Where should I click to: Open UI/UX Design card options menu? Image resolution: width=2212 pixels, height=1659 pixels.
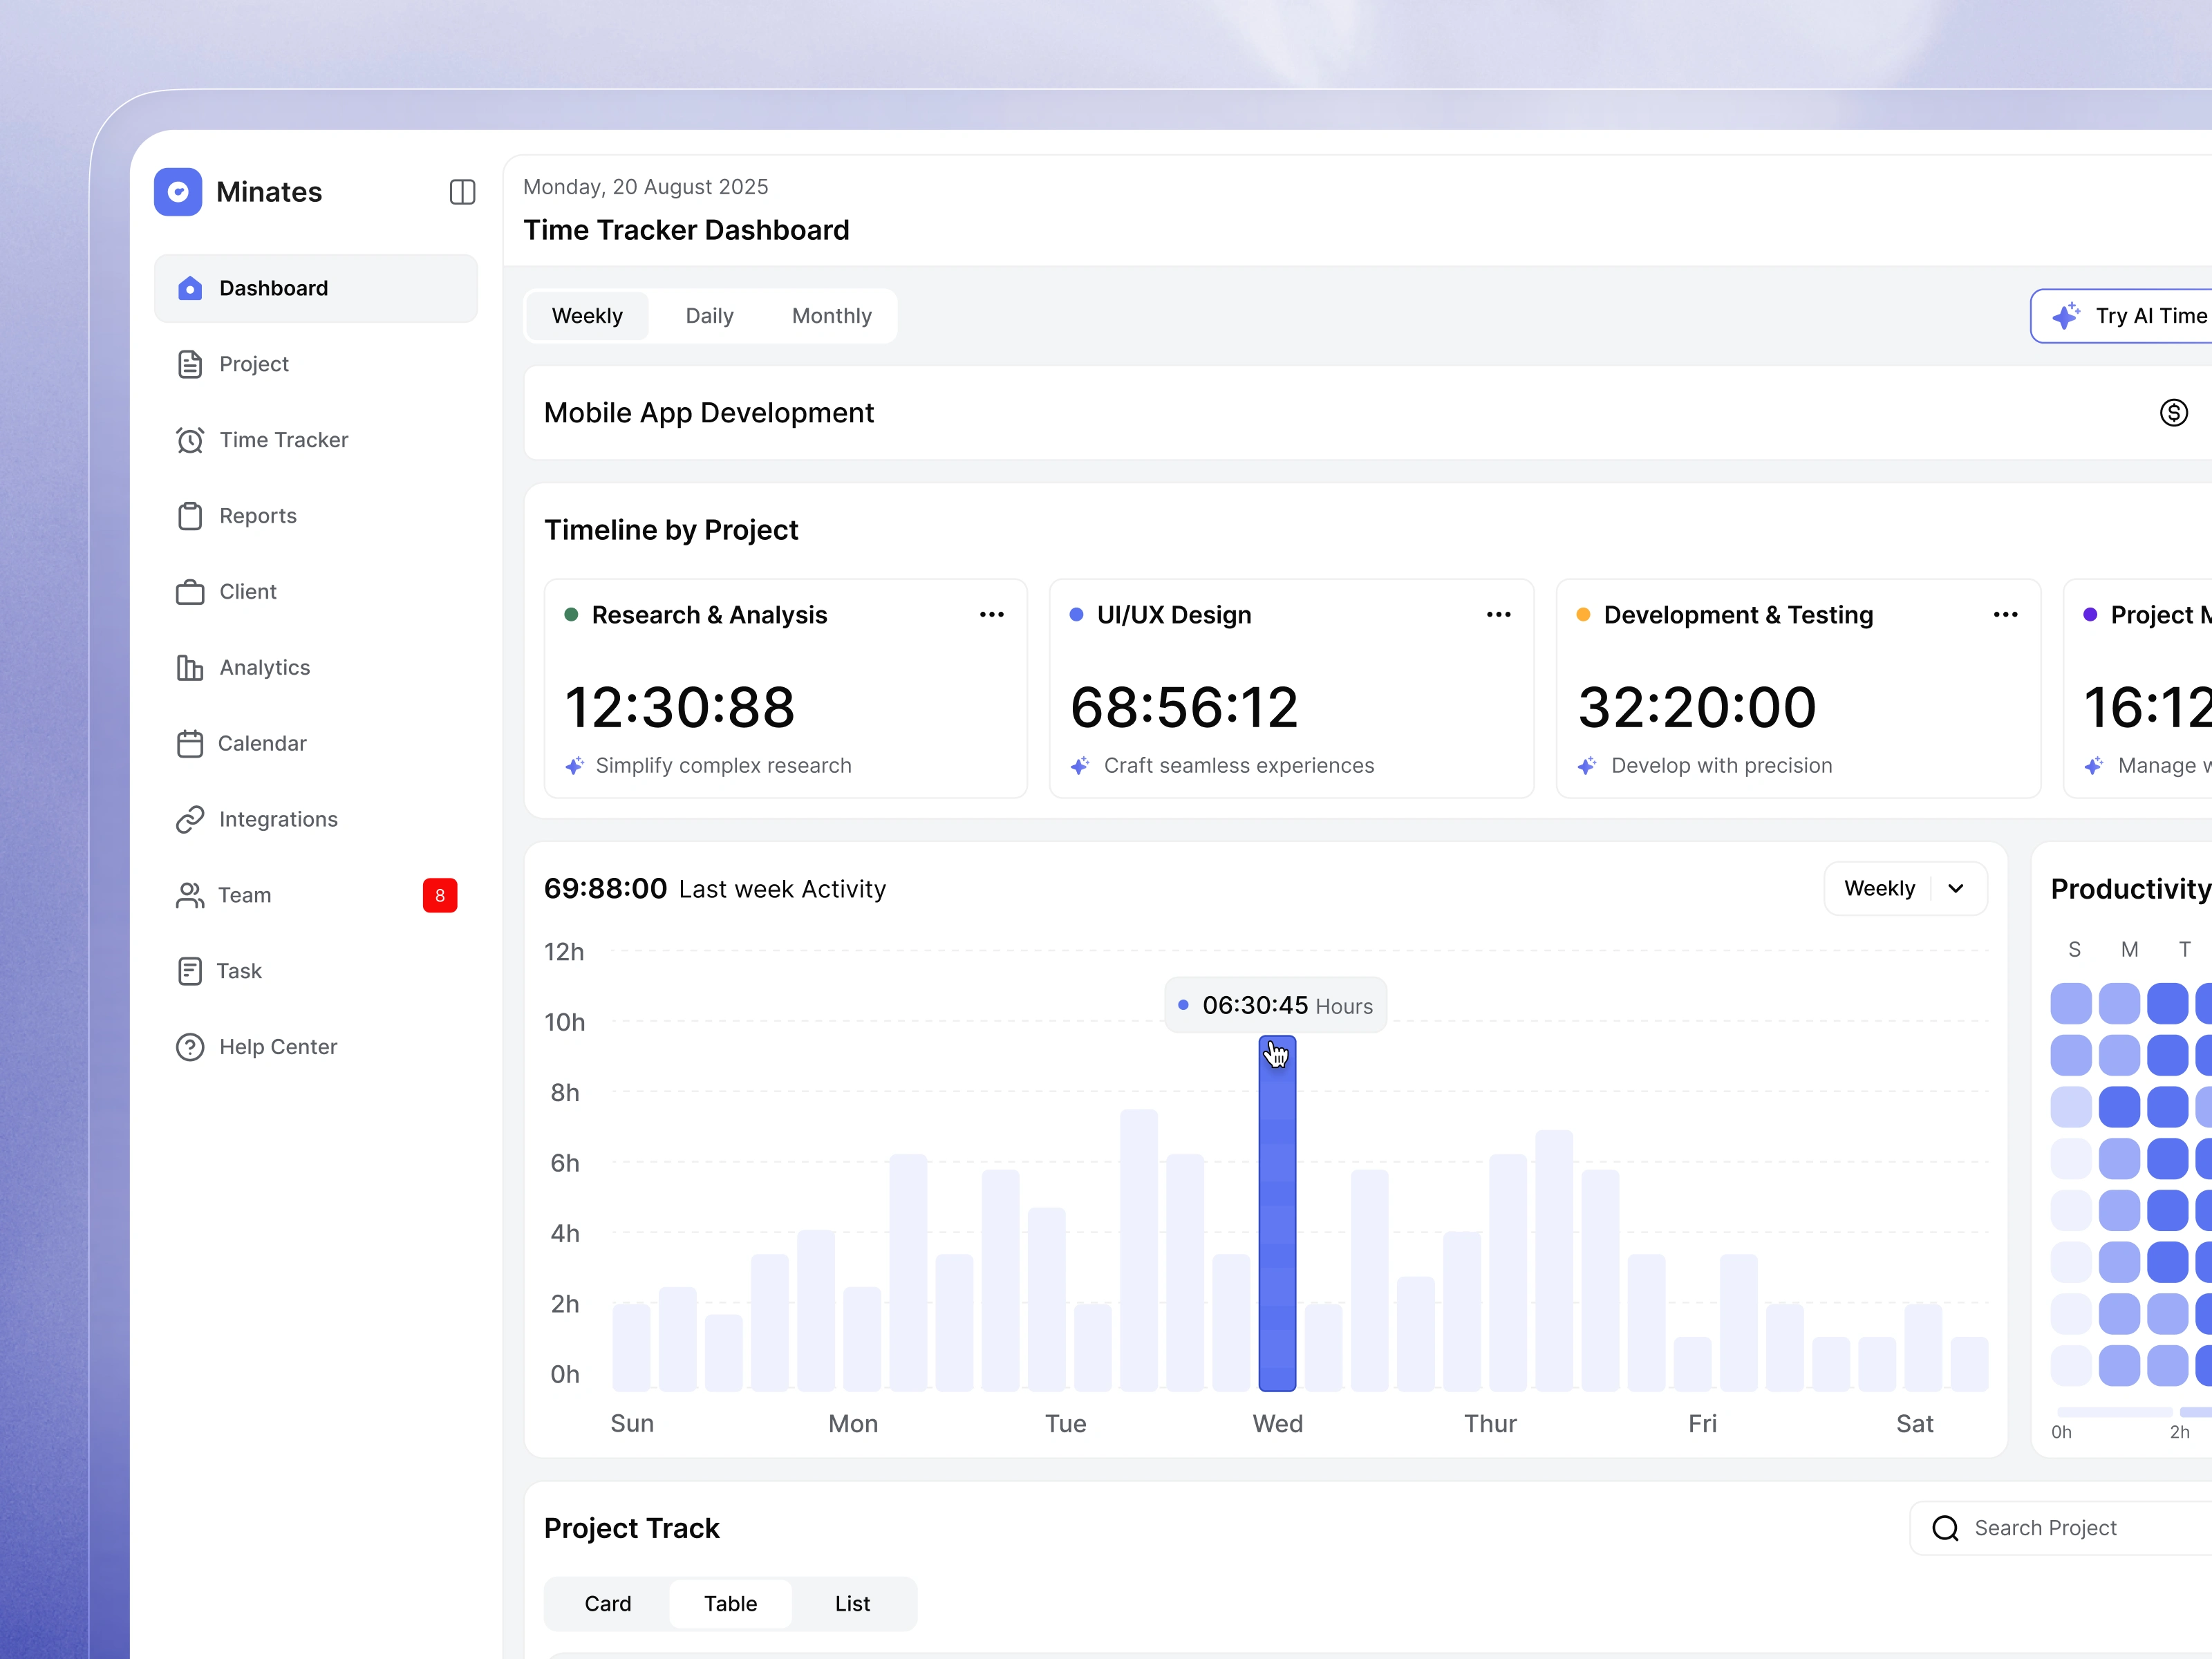1498,615
